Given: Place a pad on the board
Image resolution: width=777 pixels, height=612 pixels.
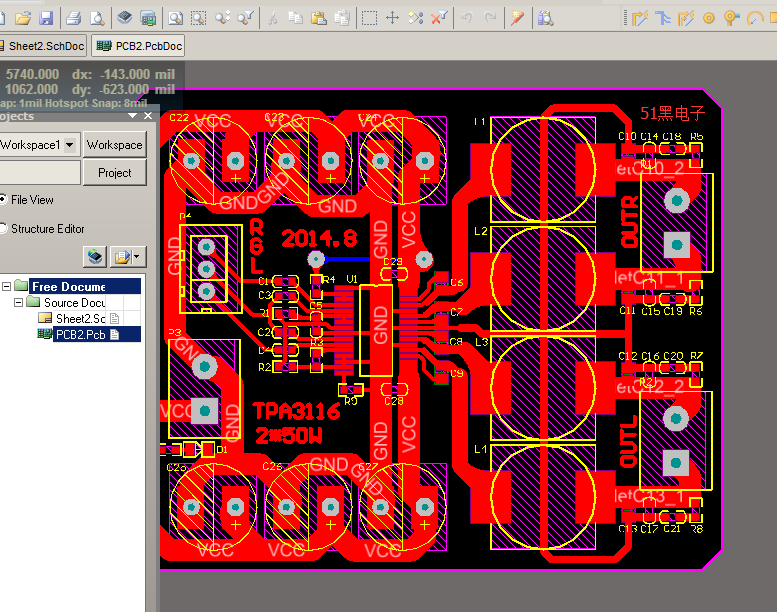Looking at the screenshot, I should click(709, 19).
